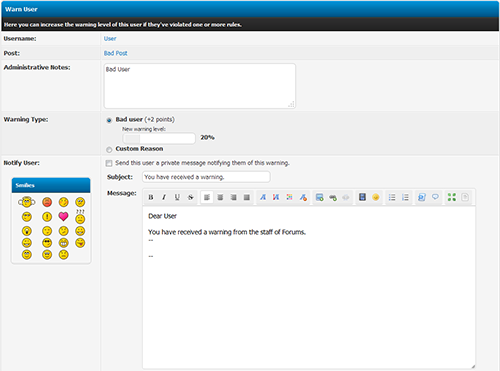Switch editor to view source mode

465,197
